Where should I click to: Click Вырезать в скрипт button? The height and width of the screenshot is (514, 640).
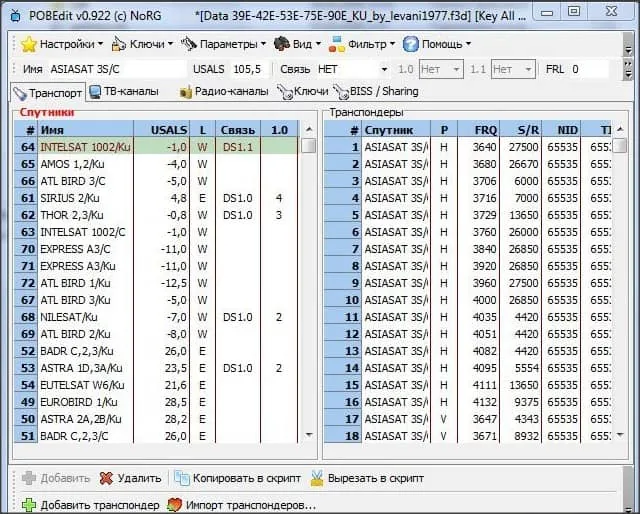coord(367,478)
